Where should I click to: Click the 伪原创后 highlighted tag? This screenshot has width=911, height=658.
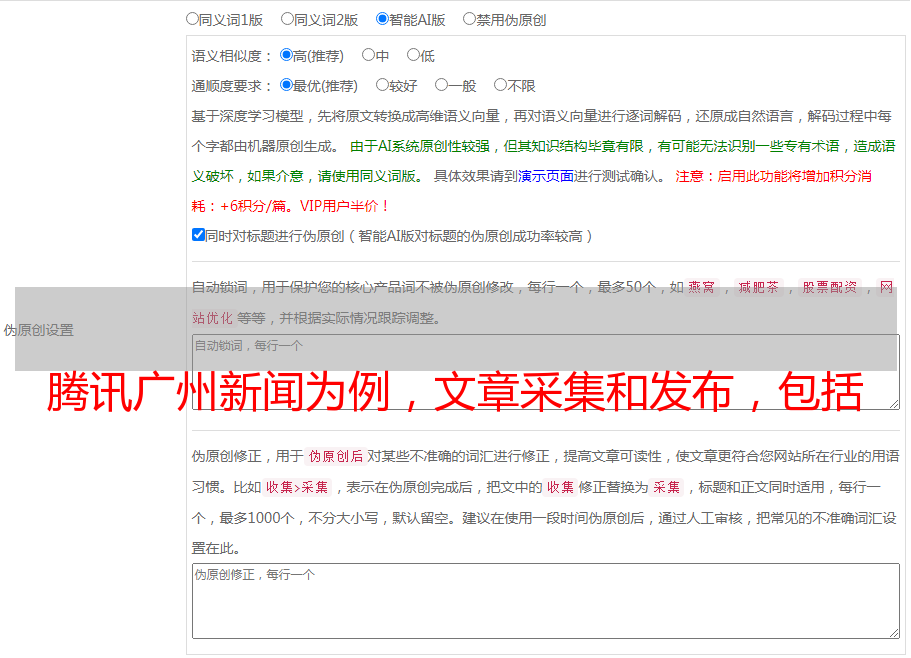(336, 456)
